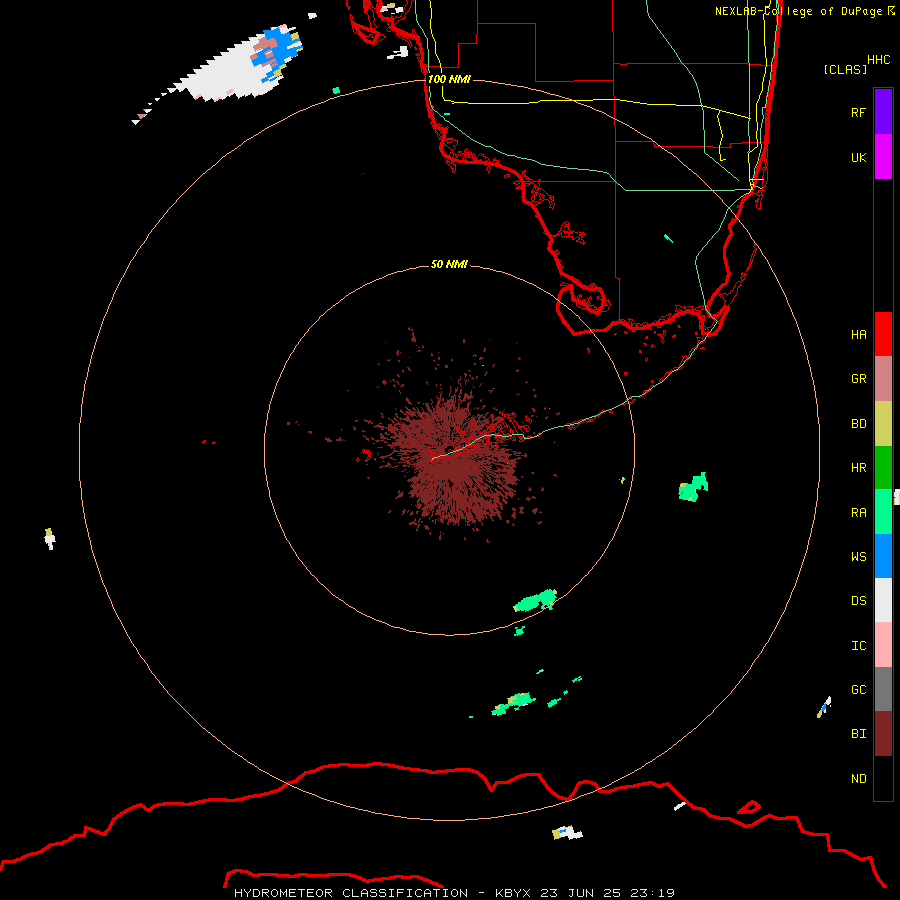900x900 pixels.
Task: Click the GR legend label text
Action: tap(858, 379)
